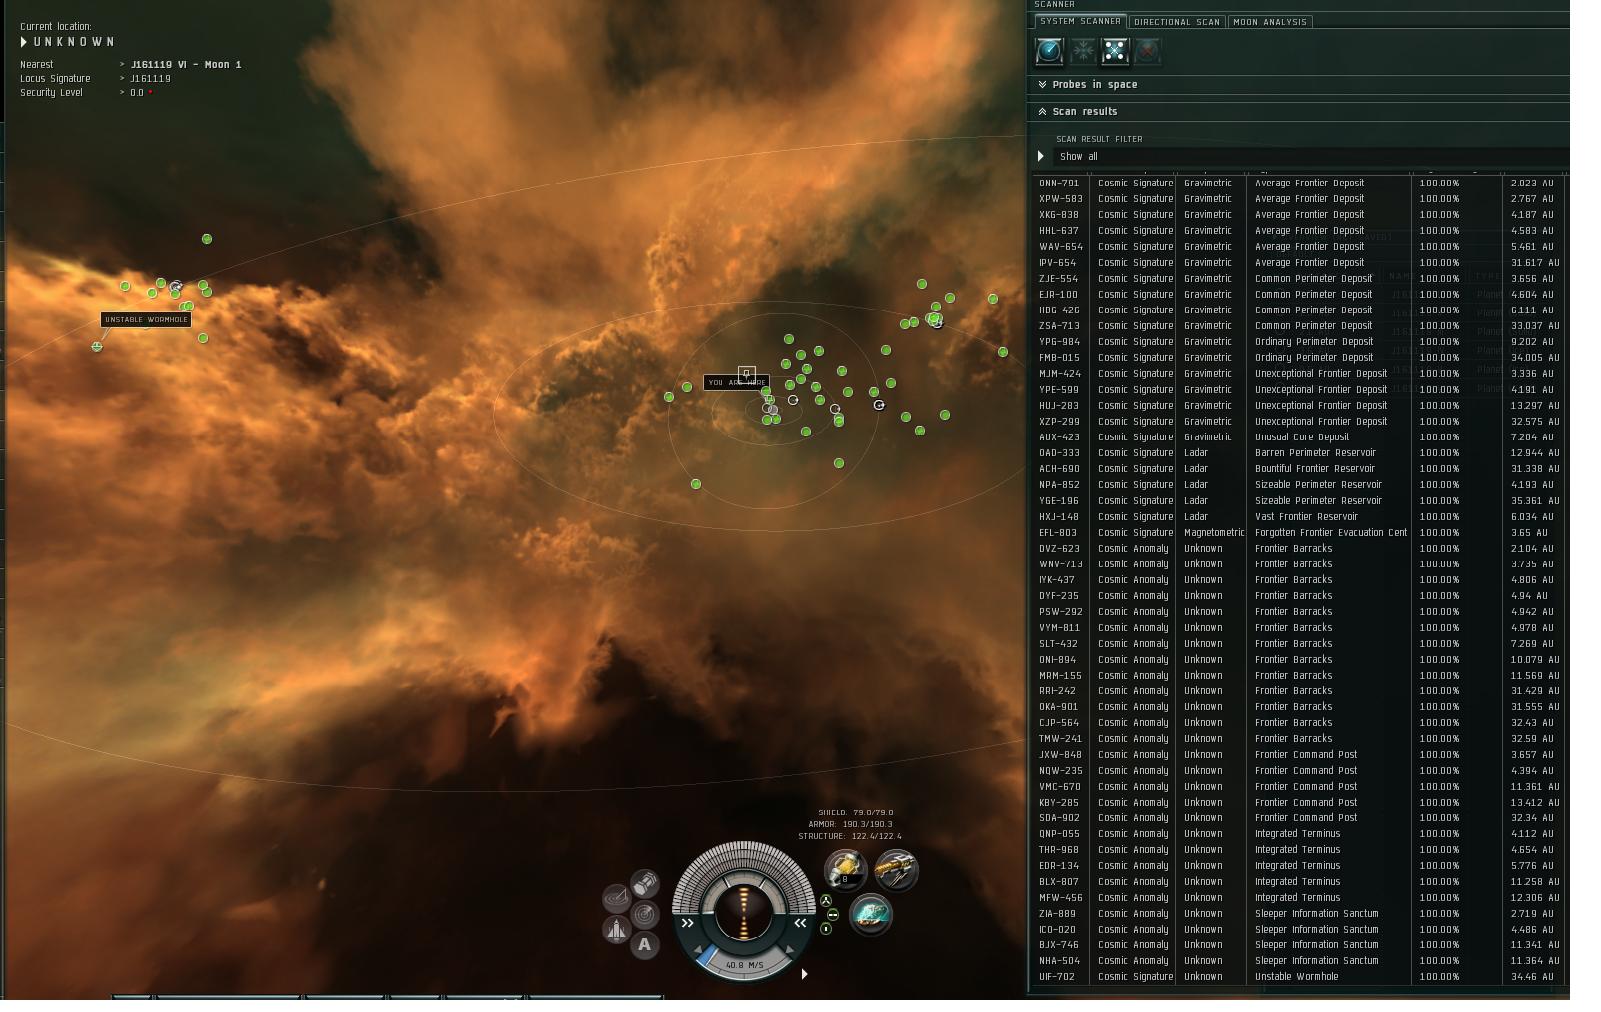This screenshot has height=1012, width=1601.
Task: Click the Locus Signature J161119 link
Action: click(150, 79)
